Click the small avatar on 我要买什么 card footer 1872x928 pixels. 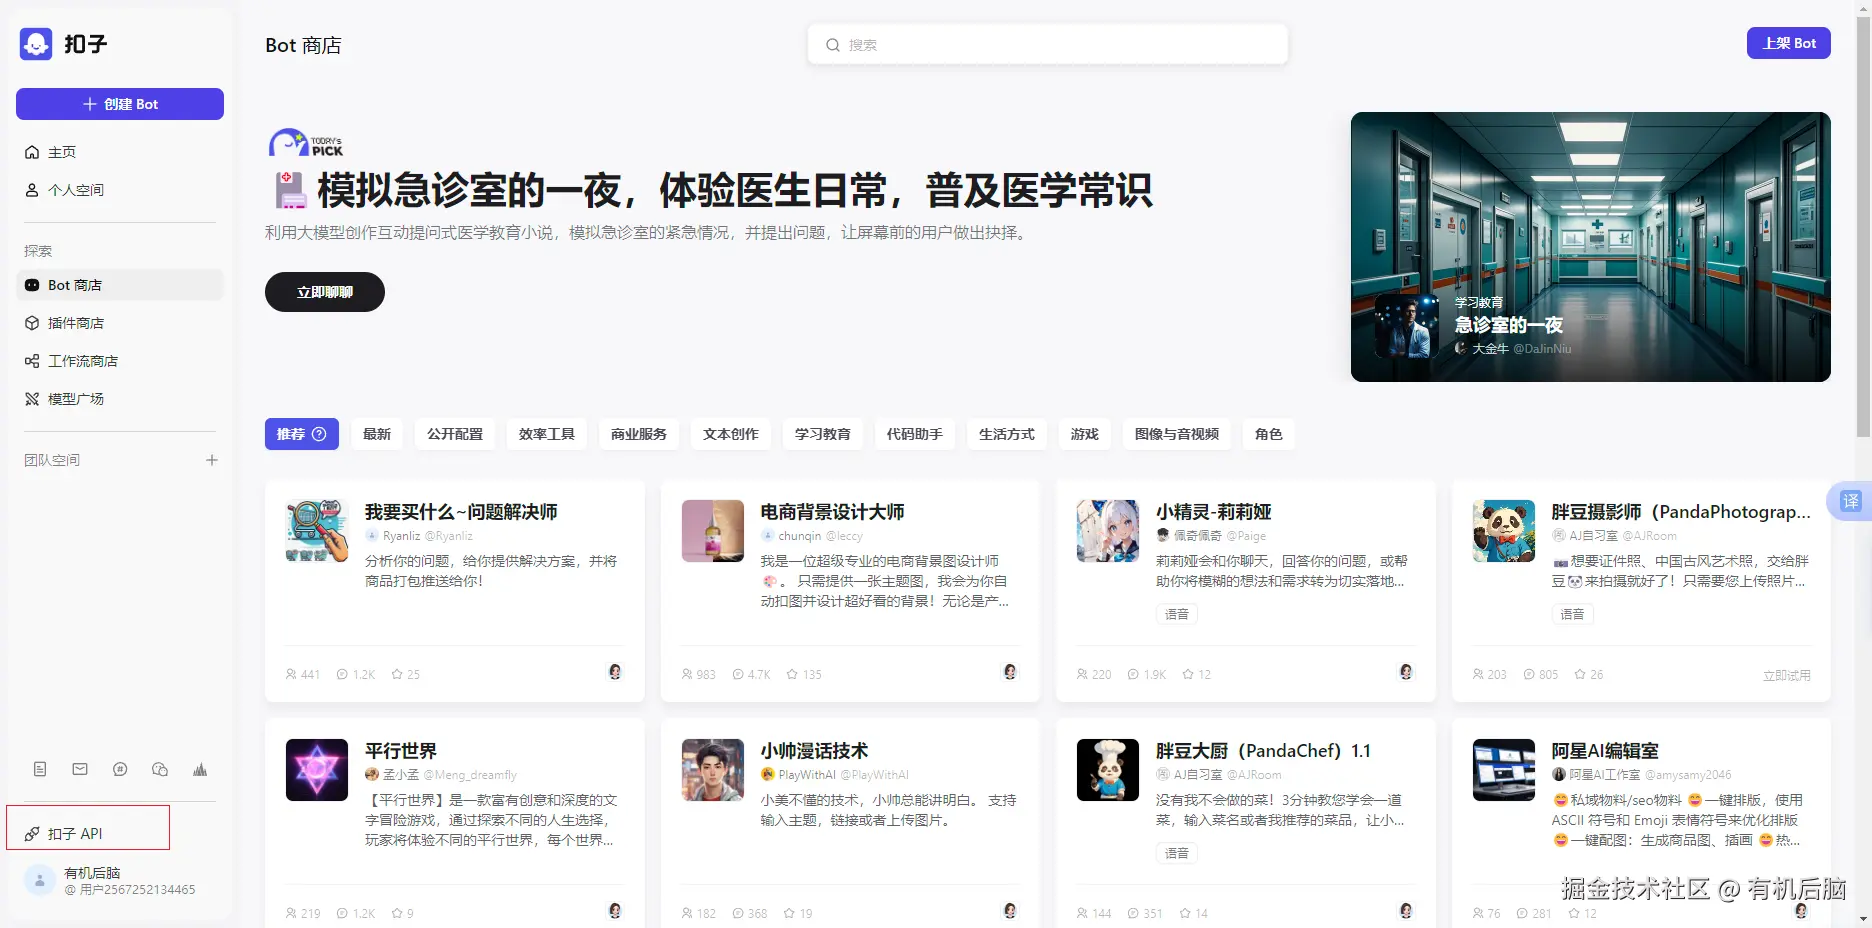click(x=615, y=672)
